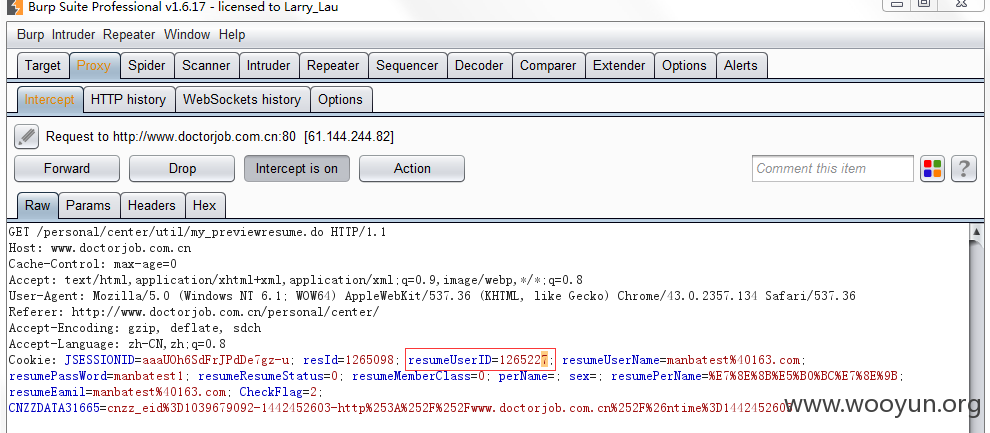View the Alerts tab
Image resolution: width=990 pixels, height=433 pixels.
(x=741, y=66)
